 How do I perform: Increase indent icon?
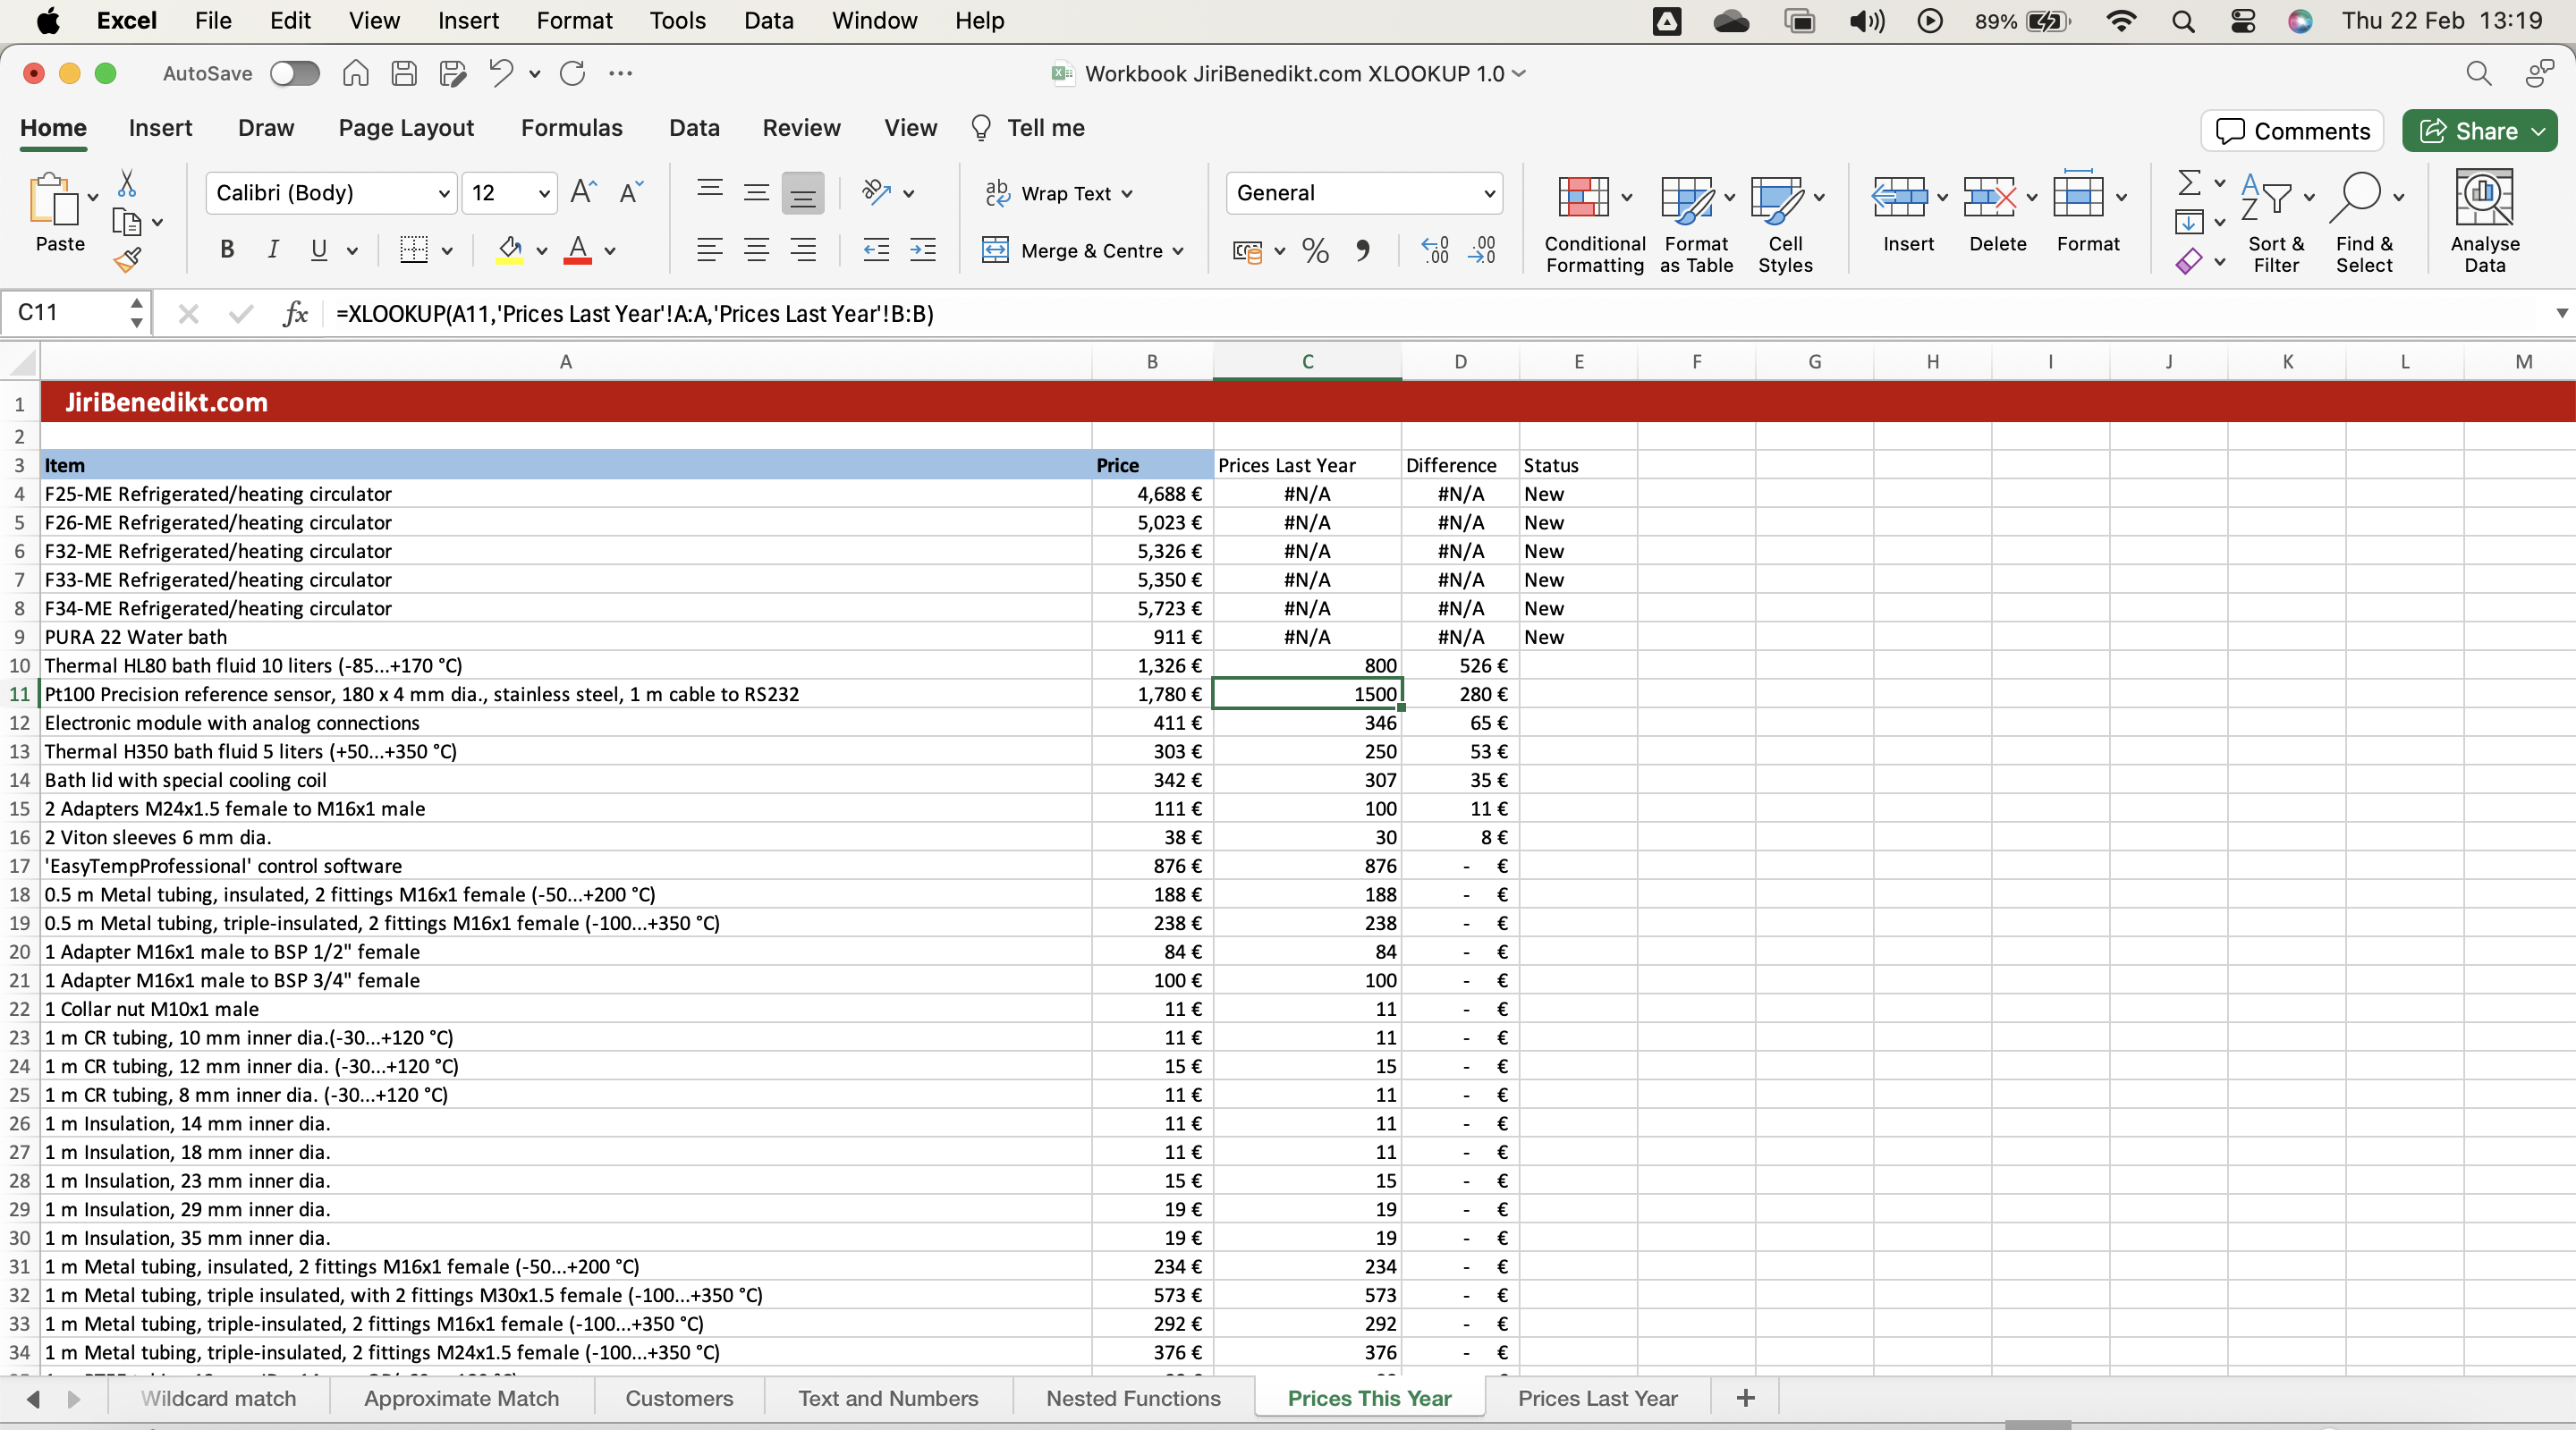[923, 250]
